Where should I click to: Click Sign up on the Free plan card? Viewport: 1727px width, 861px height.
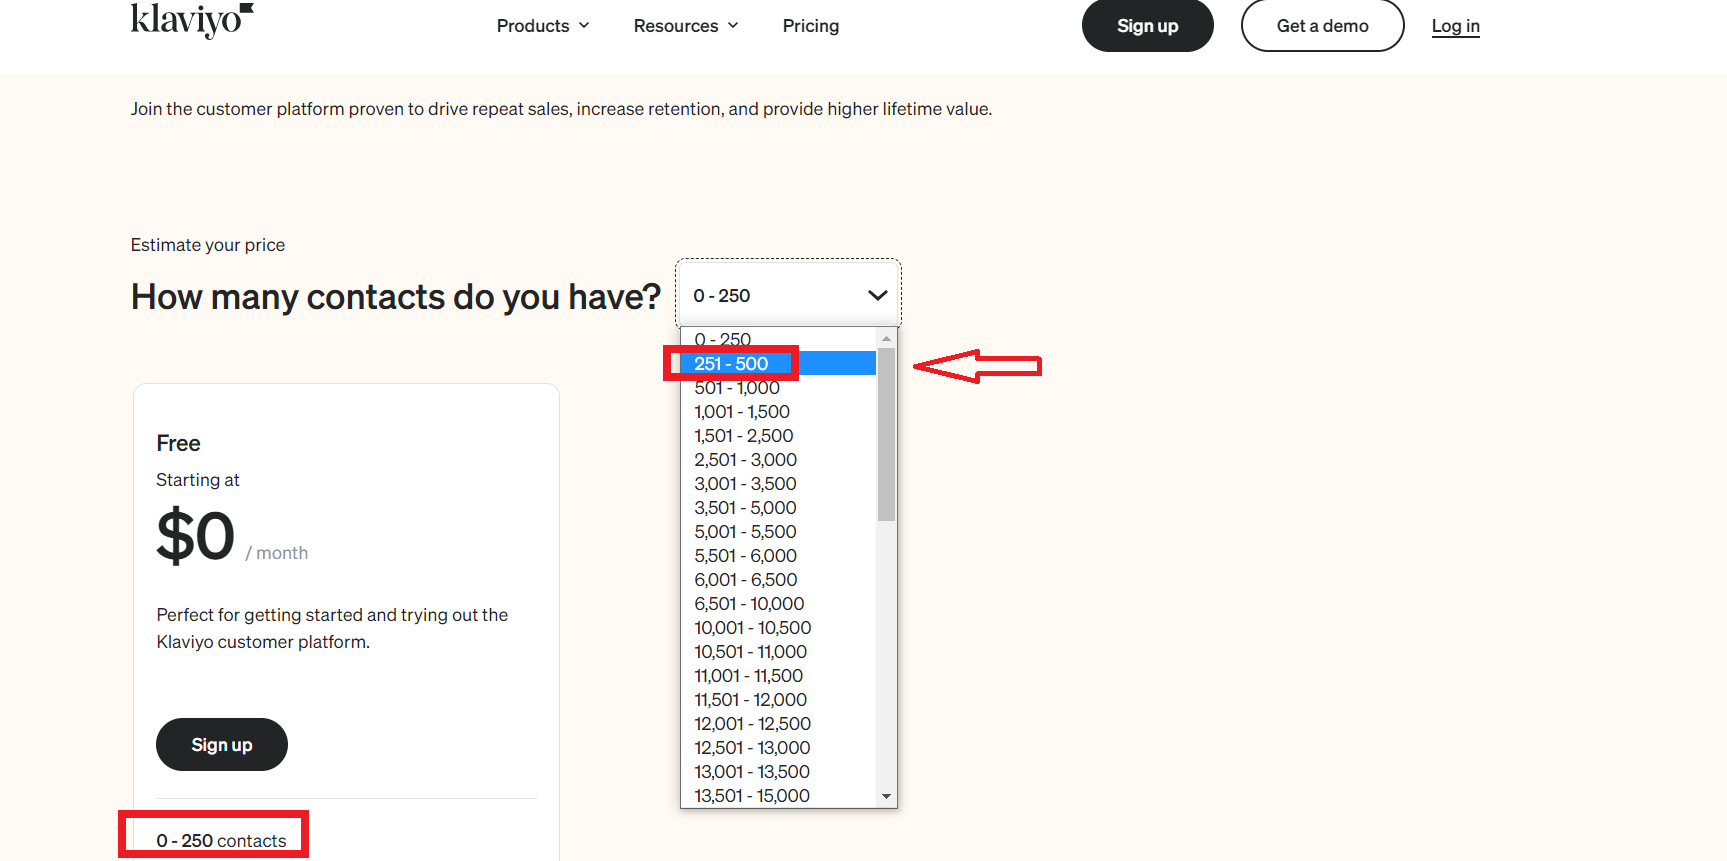[x=222, y=745]
